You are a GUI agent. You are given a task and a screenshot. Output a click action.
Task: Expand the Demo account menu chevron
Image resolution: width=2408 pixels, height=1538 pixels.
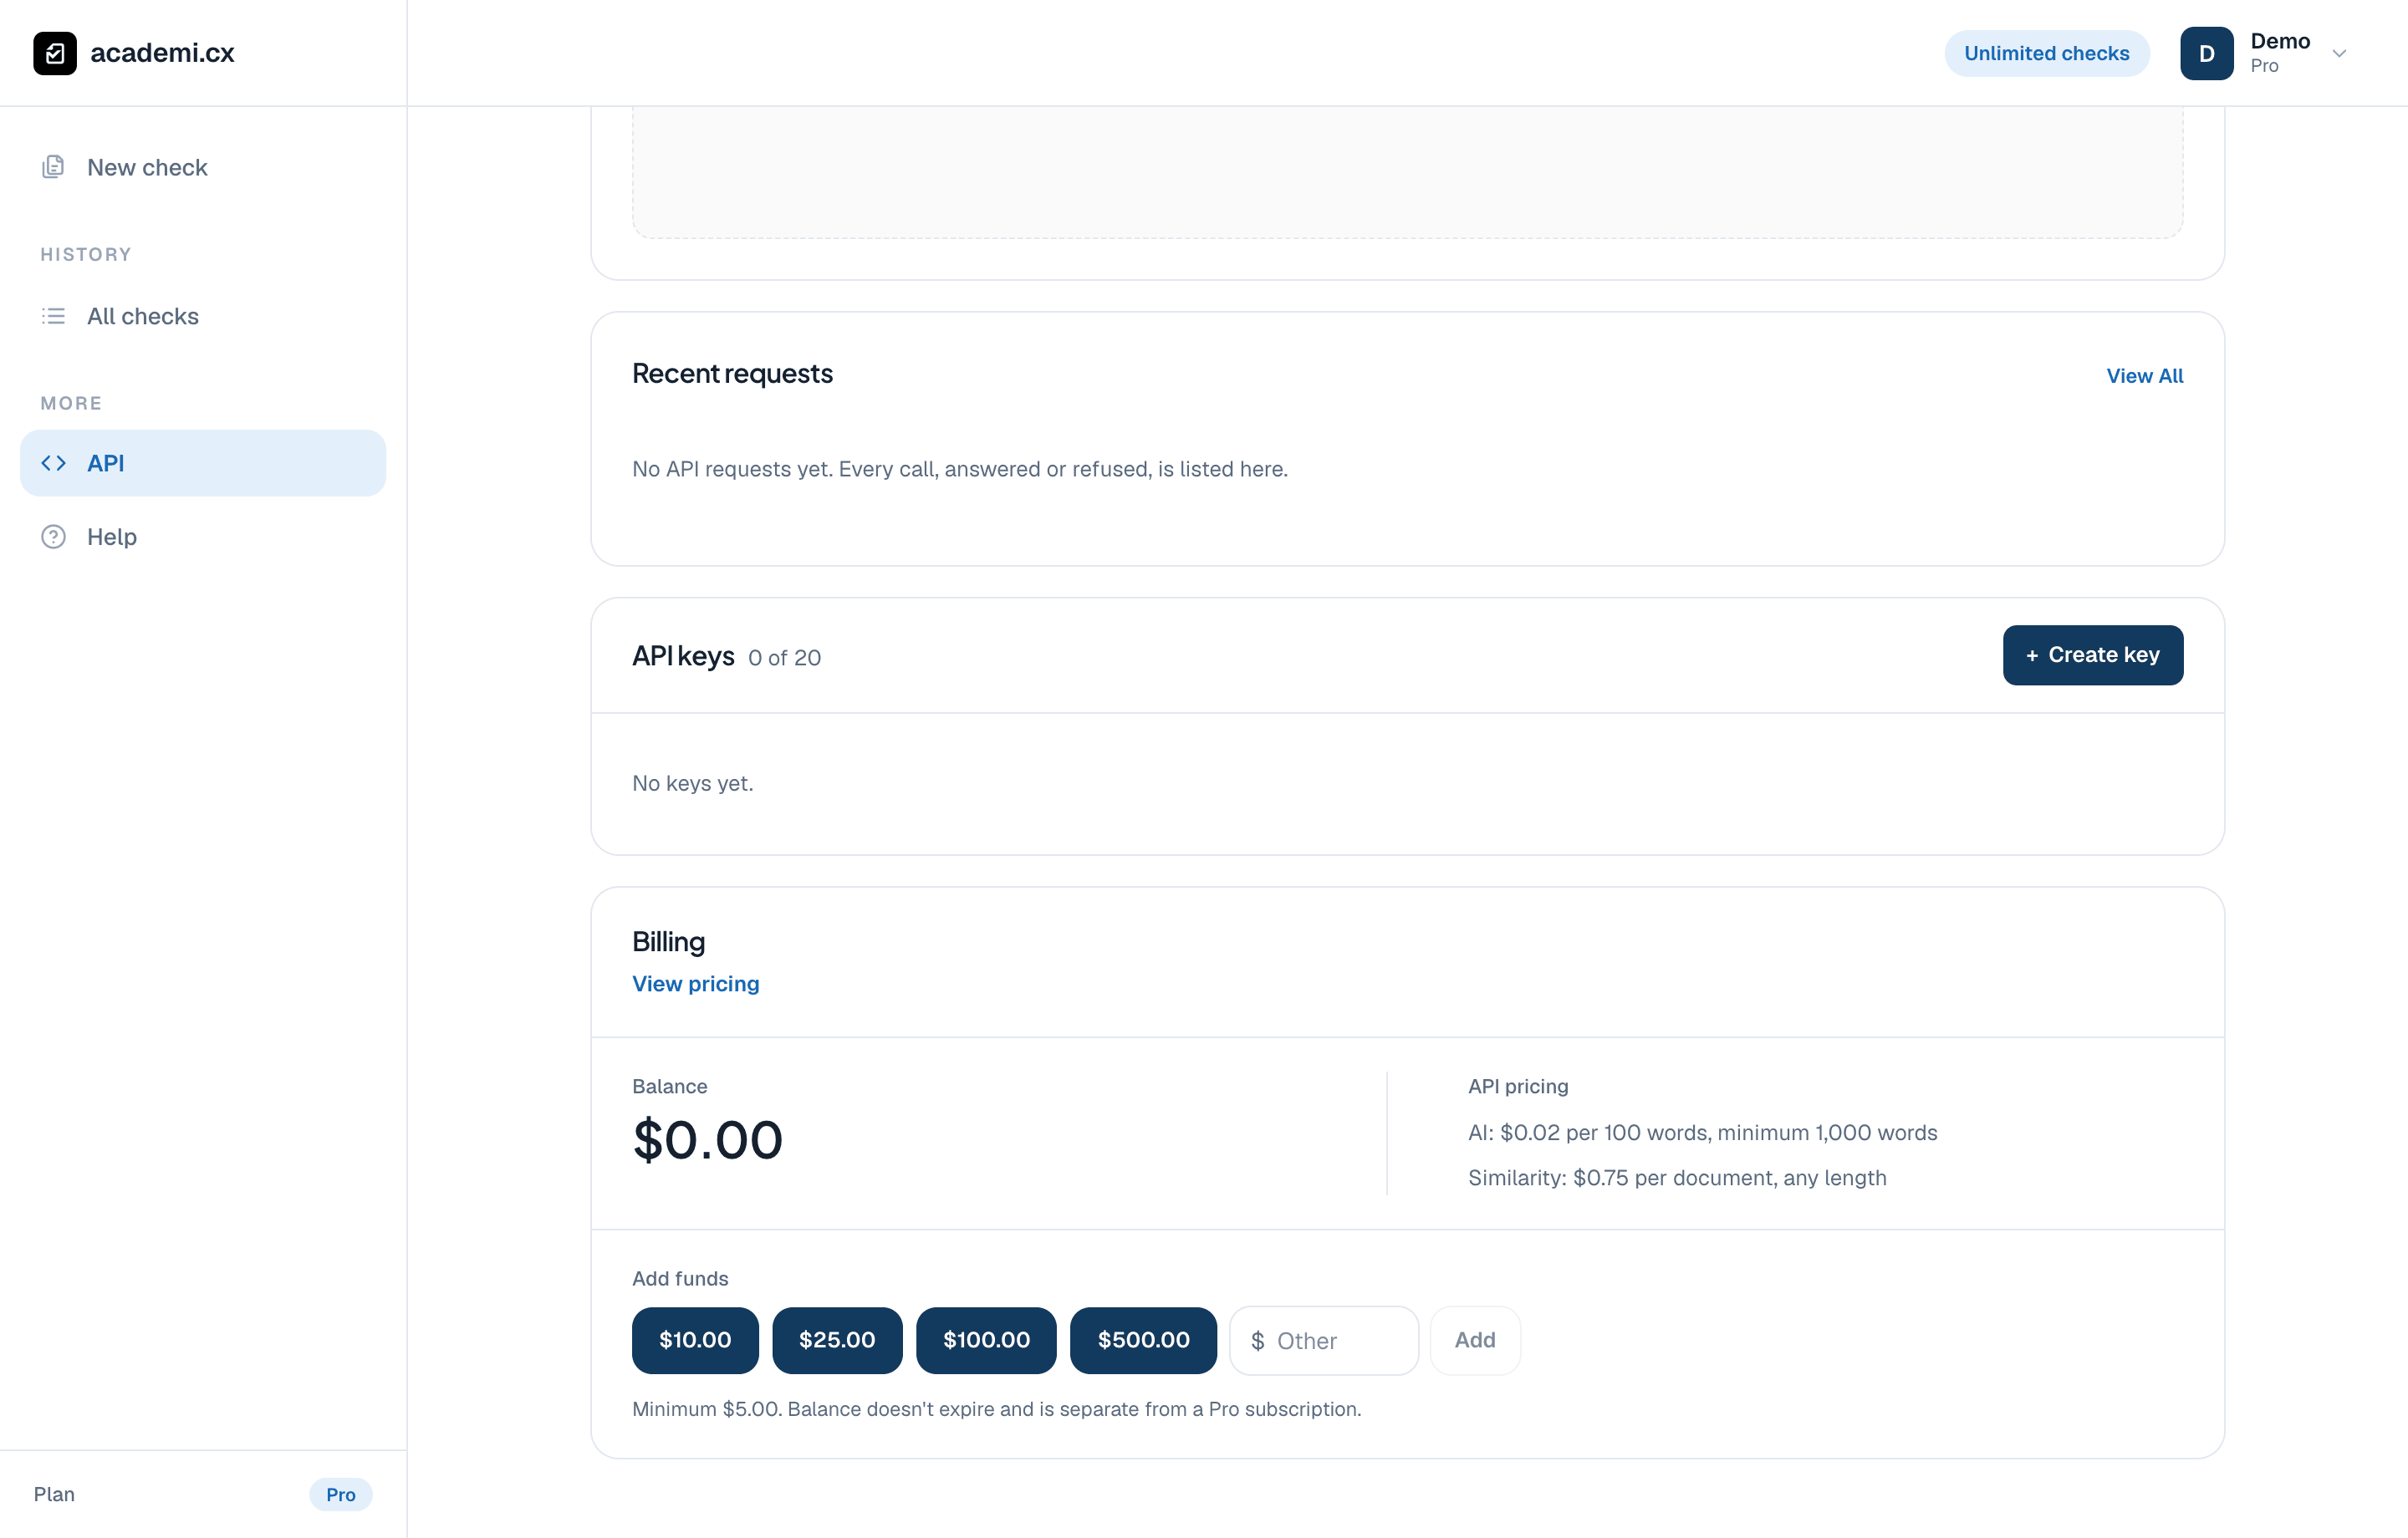click(x=2339, y=53)
